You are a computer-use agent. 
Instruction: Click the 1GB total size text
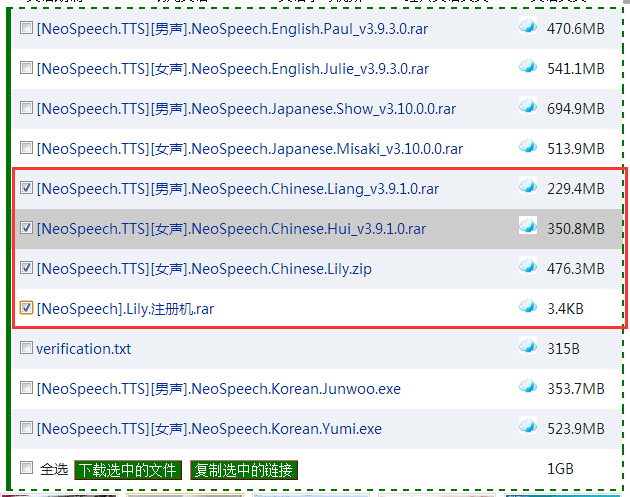point(560,469)
